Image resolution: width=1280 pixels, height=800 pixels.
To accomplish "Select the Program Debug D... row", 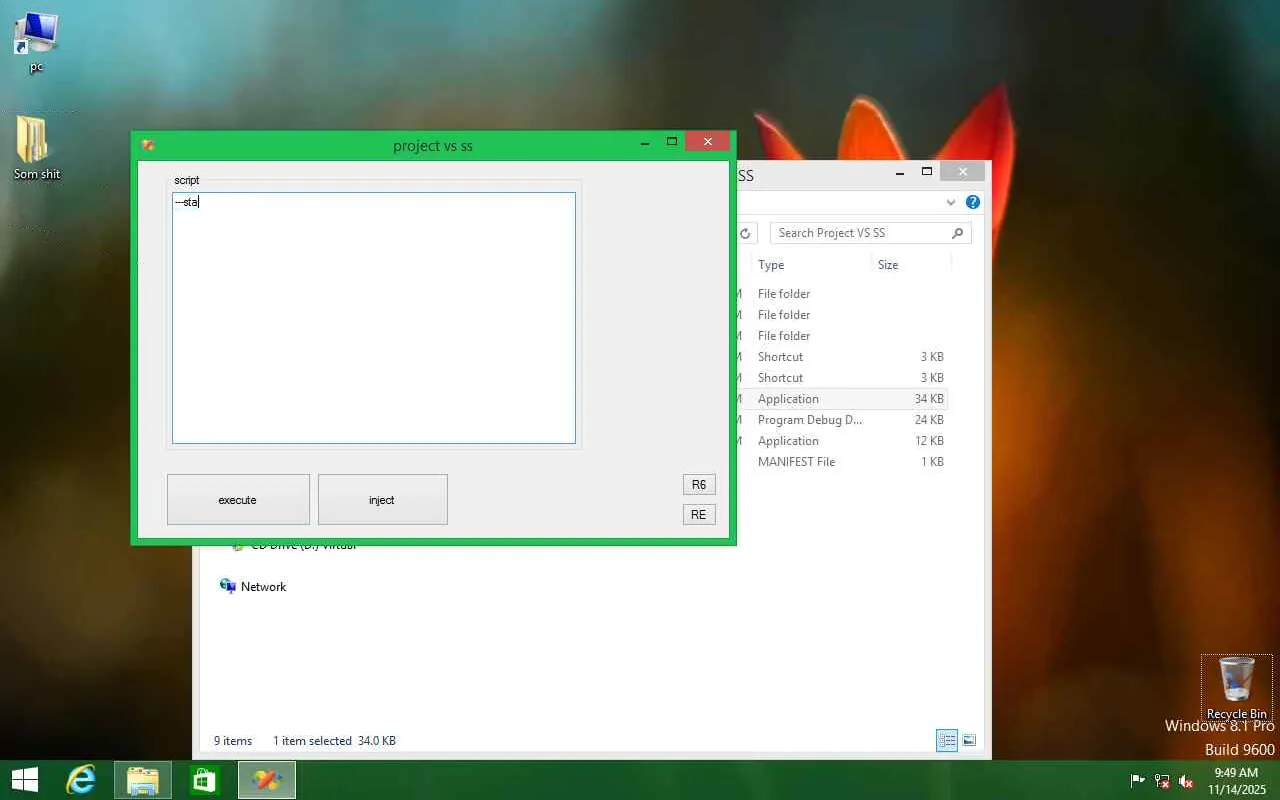I will point(840,420).
